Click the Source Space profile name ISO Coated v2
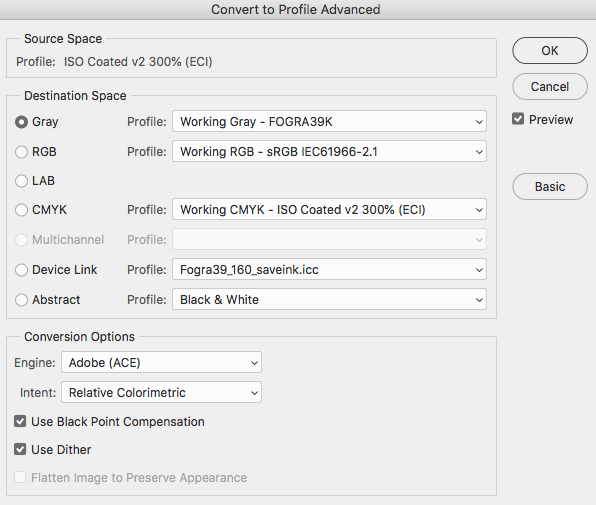Image resolution: width=596 pixels, height=505 pixels. (x=138, y=62)
